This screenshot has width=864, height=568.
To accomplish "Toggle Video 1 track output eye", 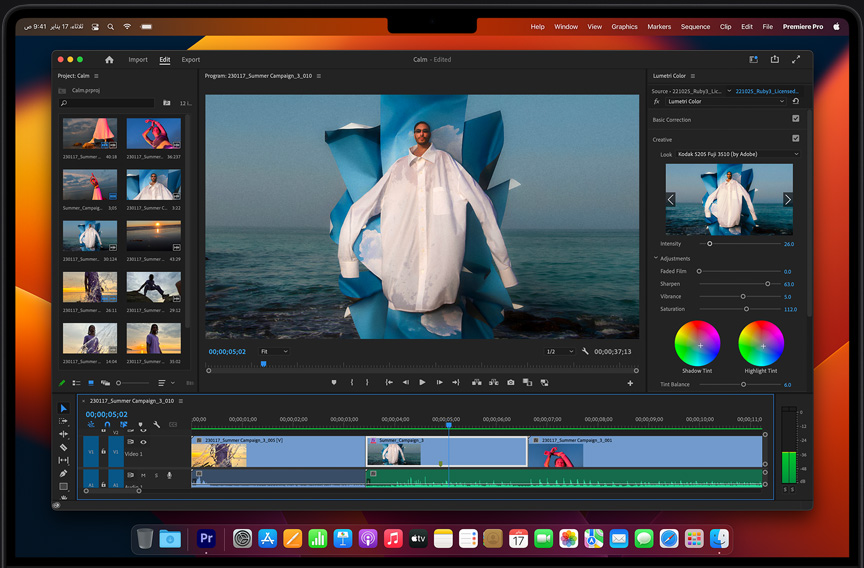I will tap(143, 442).
